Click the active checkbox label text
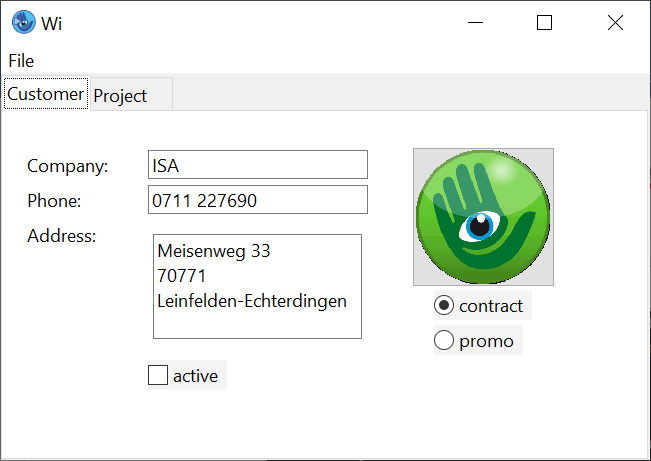Screen dimensions: 651x461 pyautogui.click(x=195, y=376)
